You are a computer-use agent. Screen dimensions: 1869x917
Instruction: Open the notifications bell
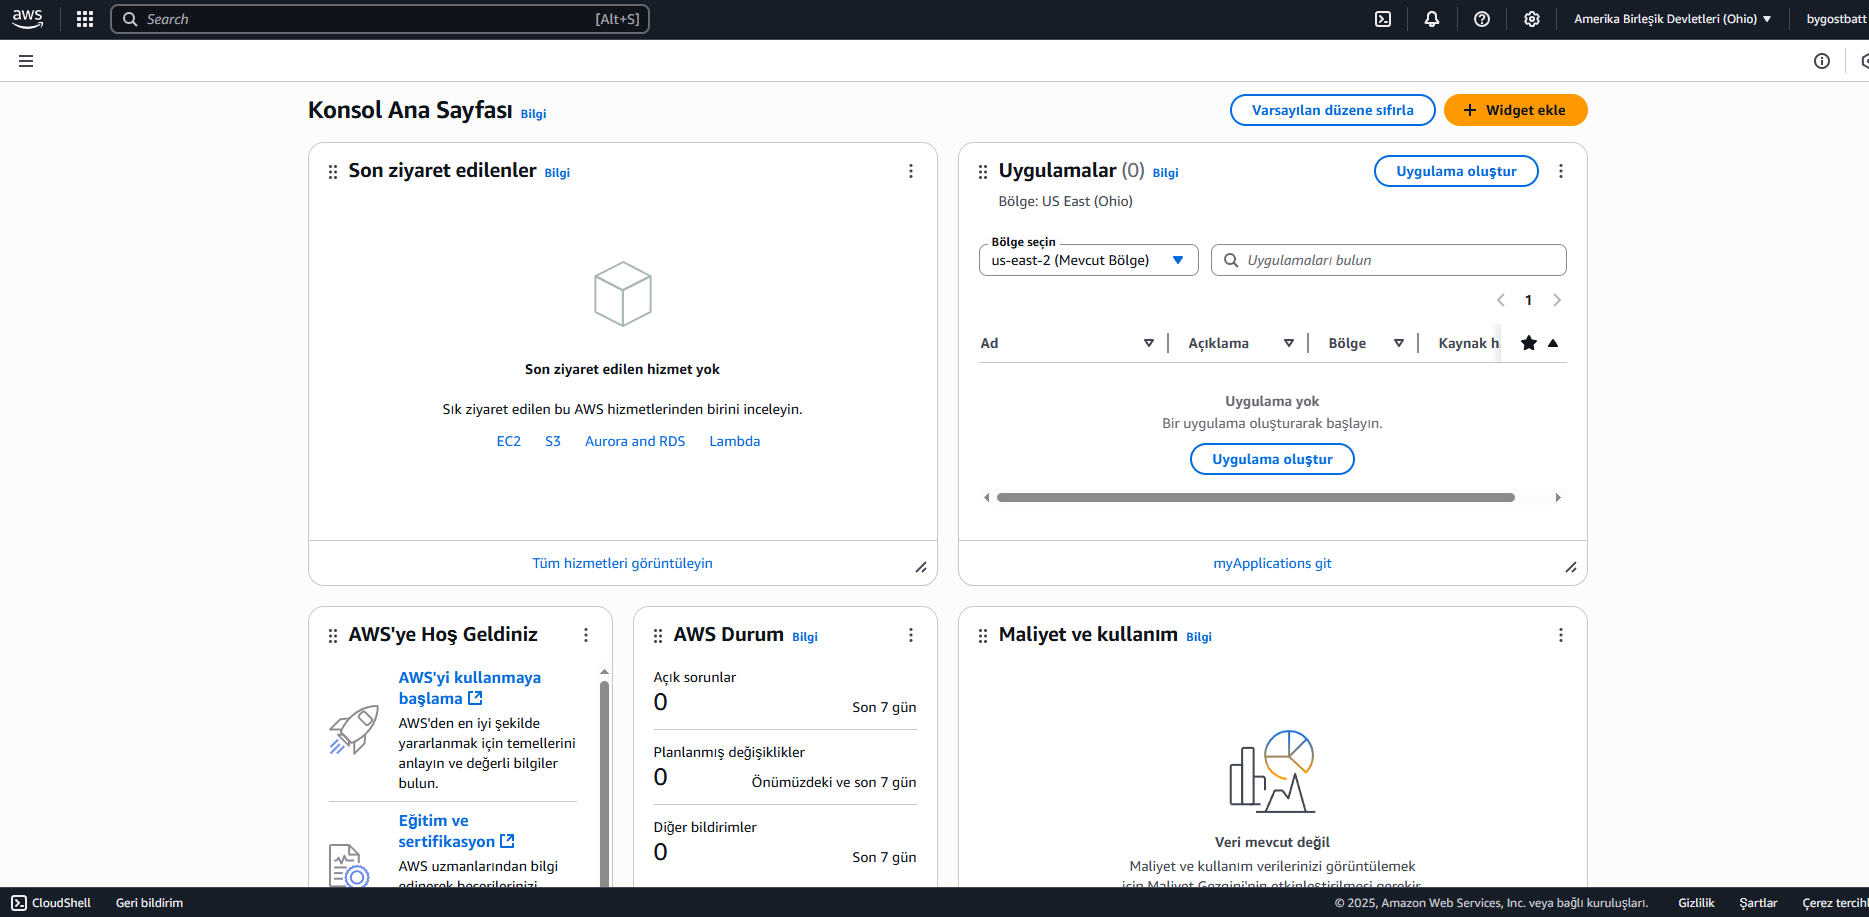pos(1432,19)
